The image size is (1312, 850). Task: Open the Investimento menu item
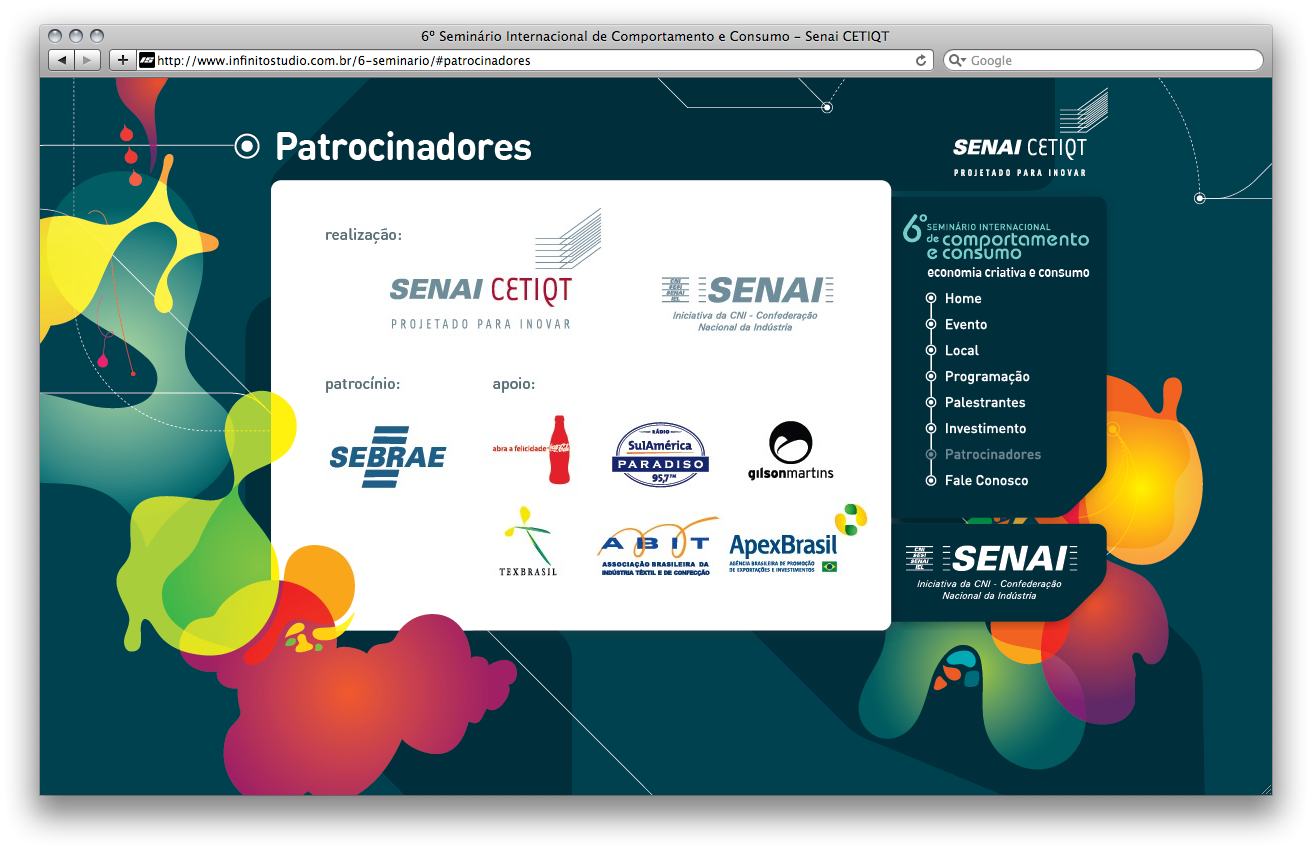point(985,428)
